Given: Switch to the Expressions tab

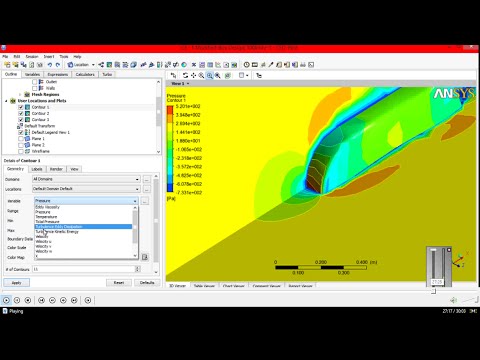Looking at the screenshot, I should tap(57, 74).
